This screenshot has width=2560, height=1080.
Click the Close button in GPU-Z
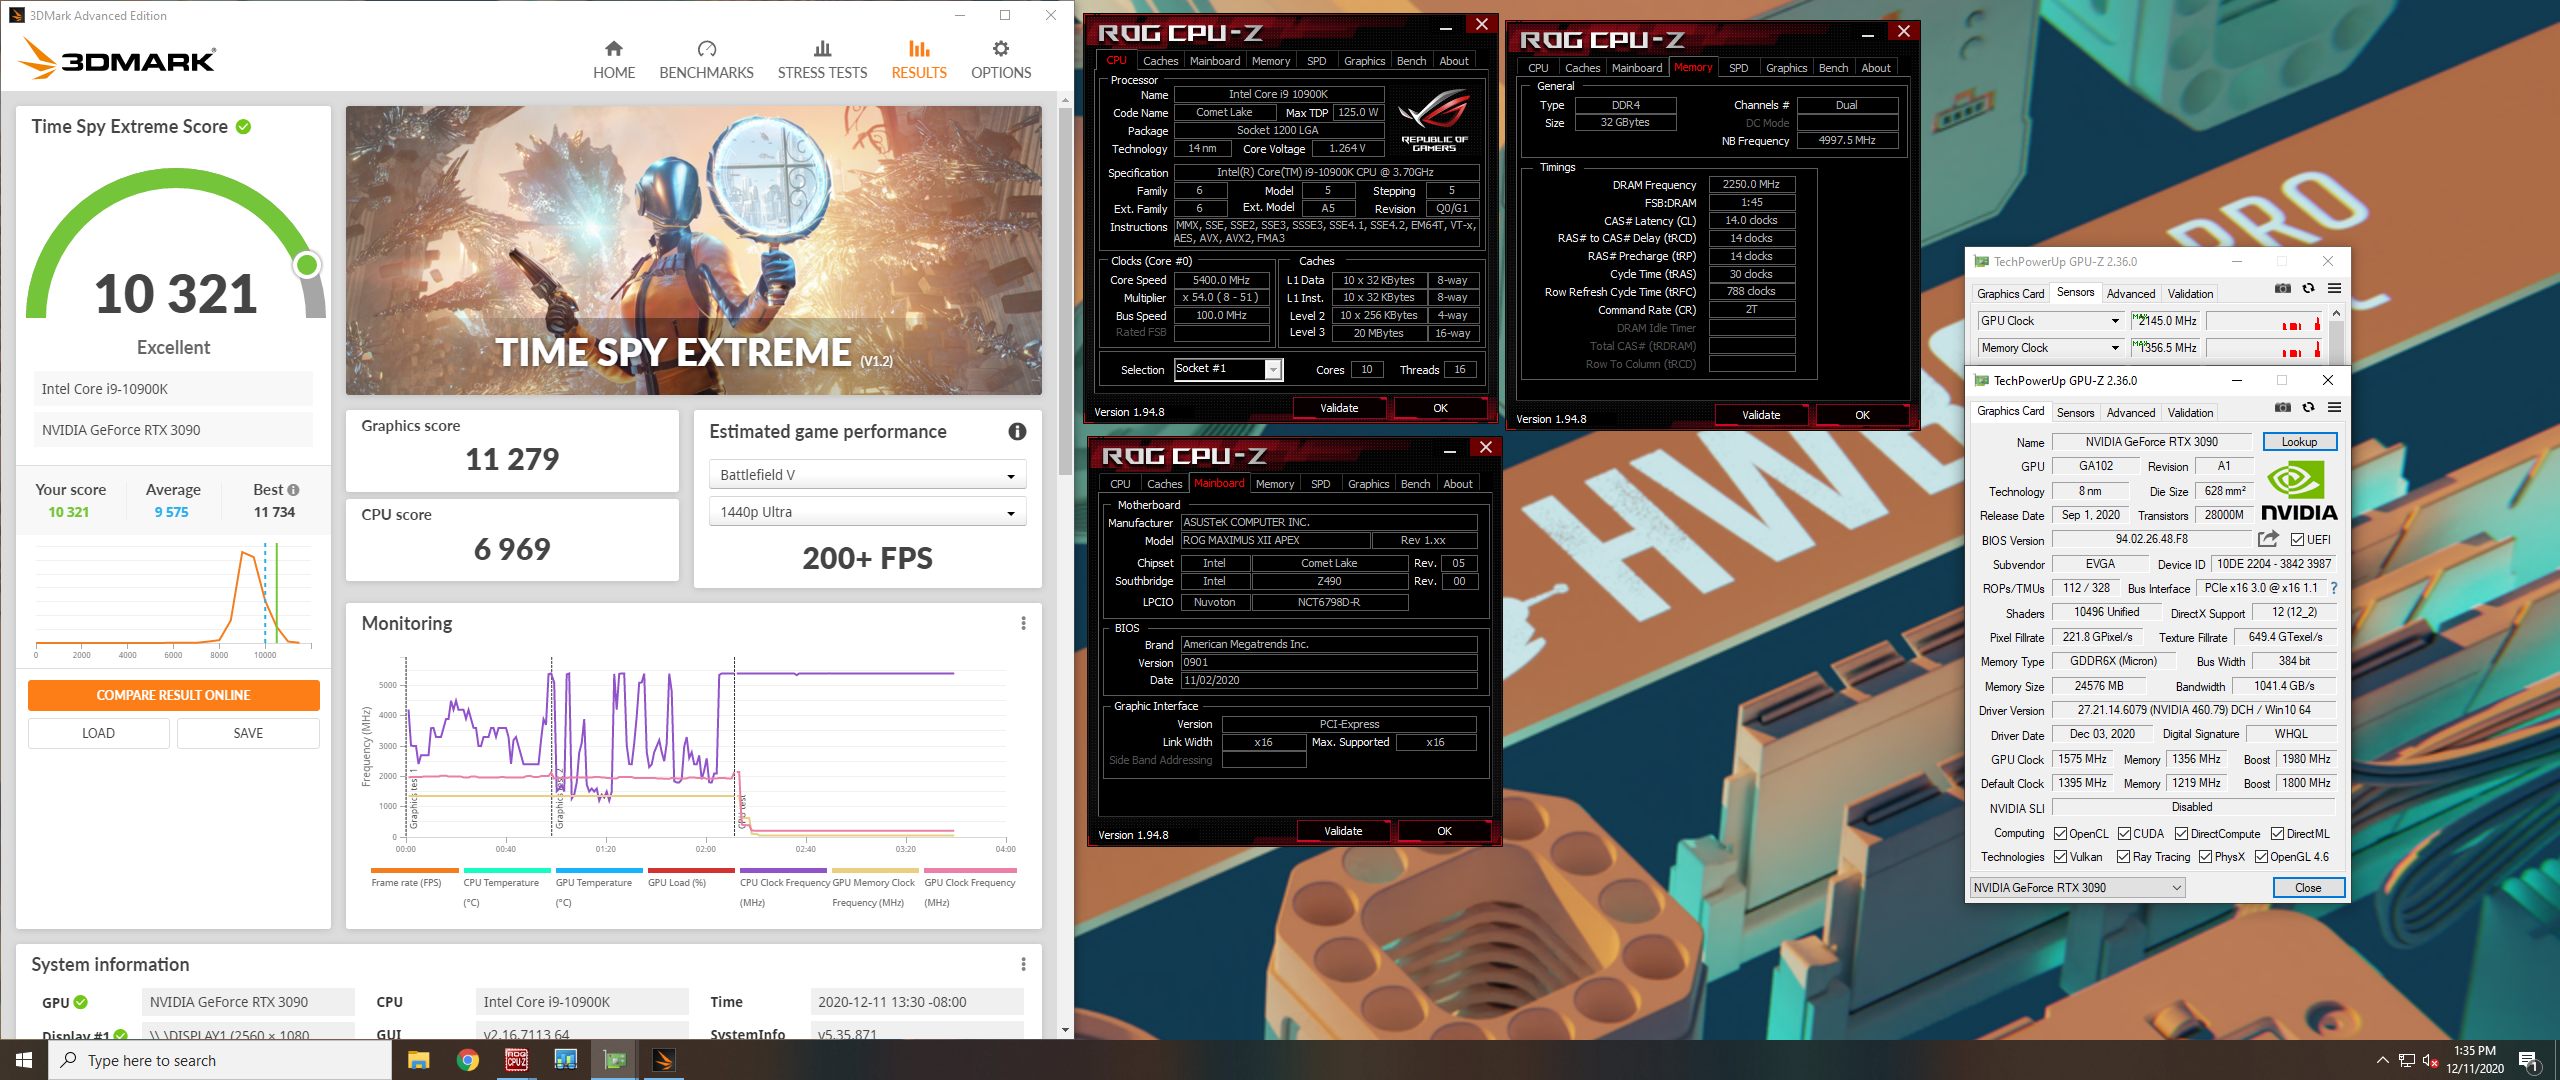tap(2308, 888)
